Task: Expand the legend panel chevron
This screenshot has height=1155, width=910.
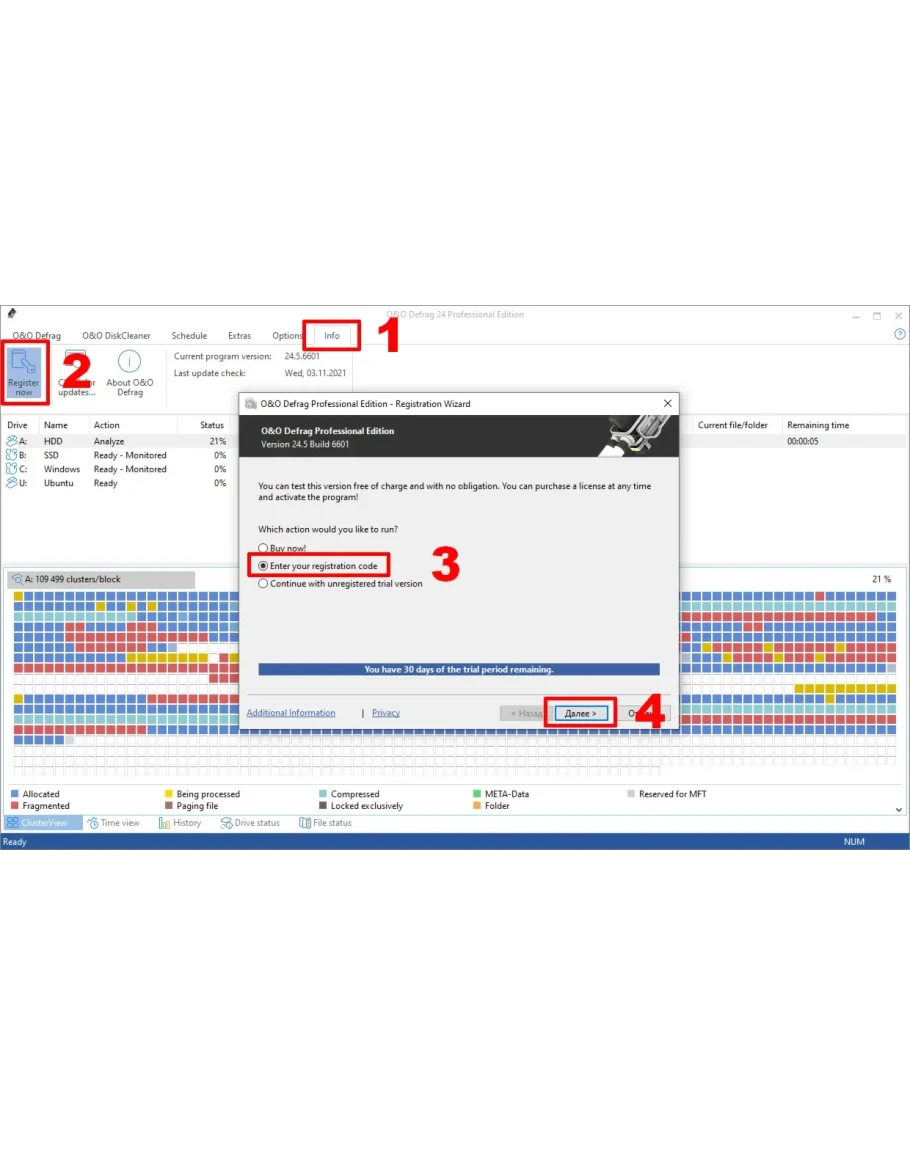Action: [x=898, y=809]
